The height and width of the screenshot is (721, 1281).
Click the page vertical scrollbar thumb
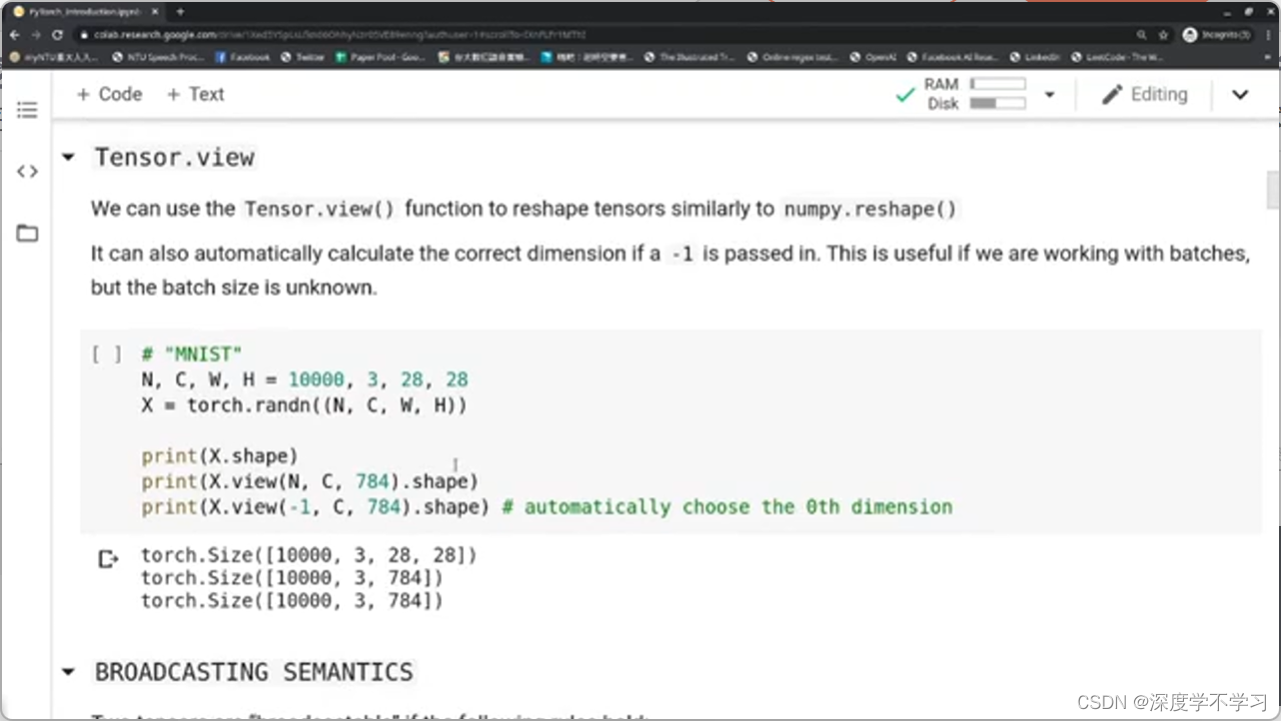point(1272,189)
